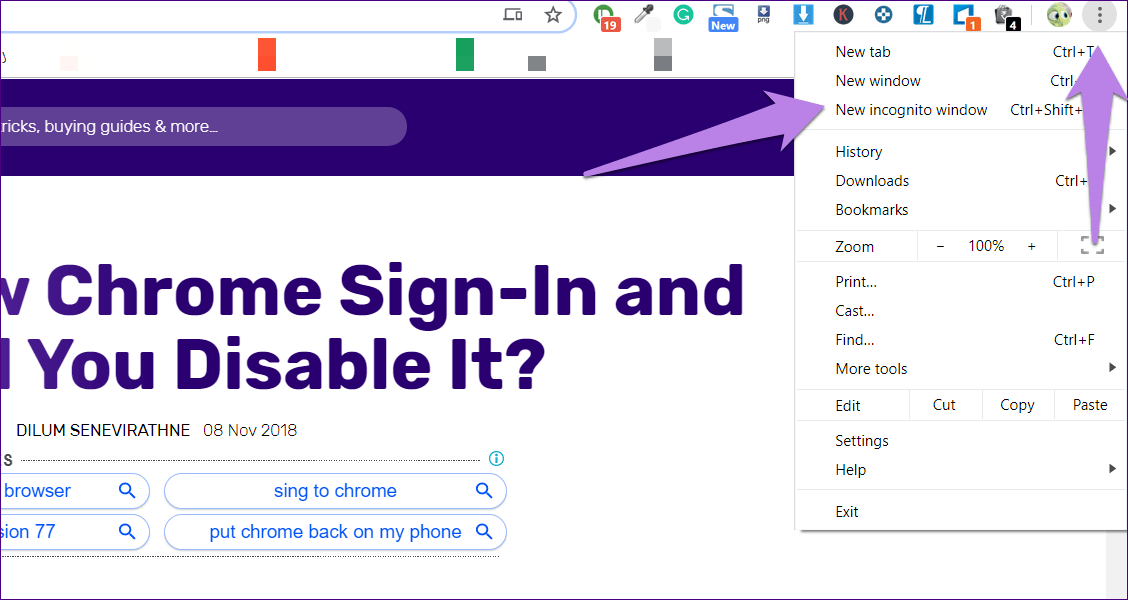Expand the Bookmarks submenu arrow
The height and width of the screenshot is (600, 1128).
pyautogui.click(x=1113, y=209)
